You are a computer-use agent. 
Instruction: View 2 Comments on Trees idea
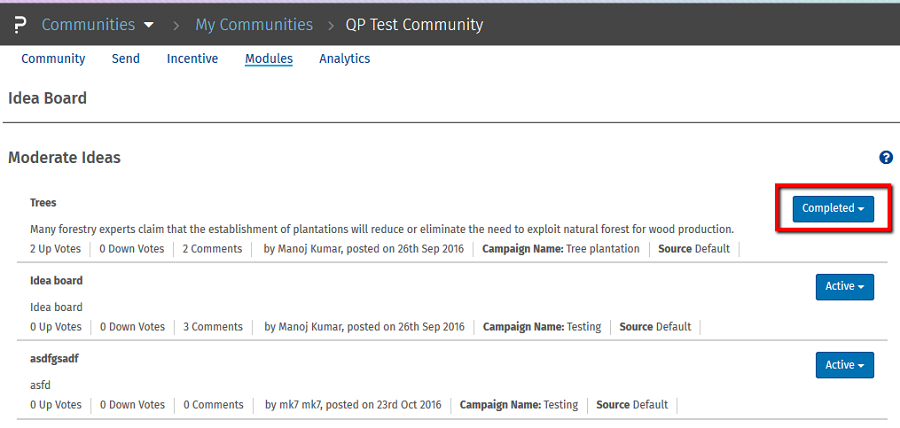coord(212,248)
